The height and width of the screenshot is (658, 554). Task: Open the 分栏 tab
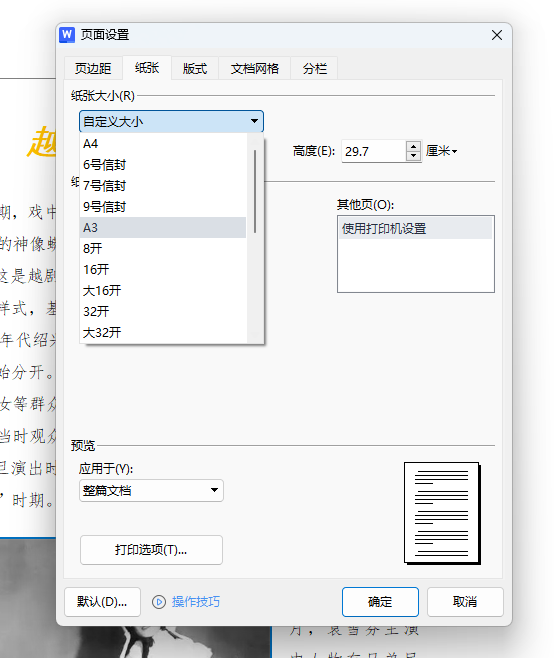(314, 68)
